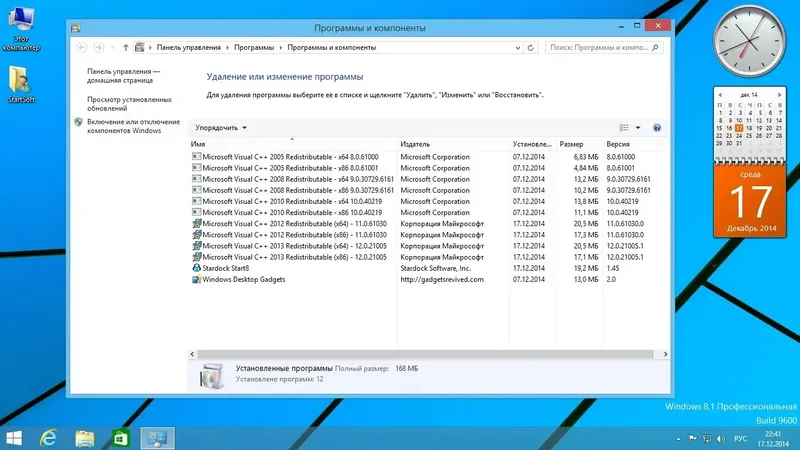
Task: Go to next month in calendar gadget
Action: pyautogui.click(x=779, y=95)
